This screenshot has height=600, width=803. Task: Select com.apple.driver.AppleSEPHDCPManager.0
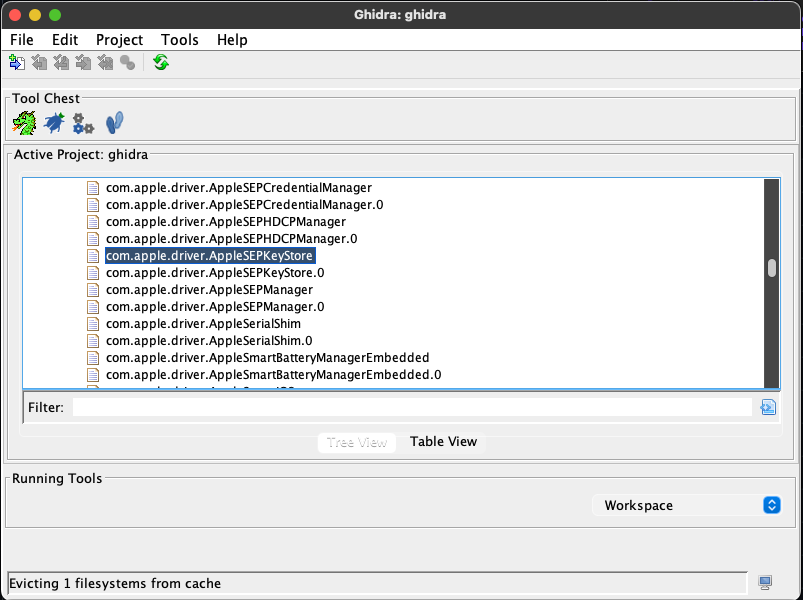231,239
